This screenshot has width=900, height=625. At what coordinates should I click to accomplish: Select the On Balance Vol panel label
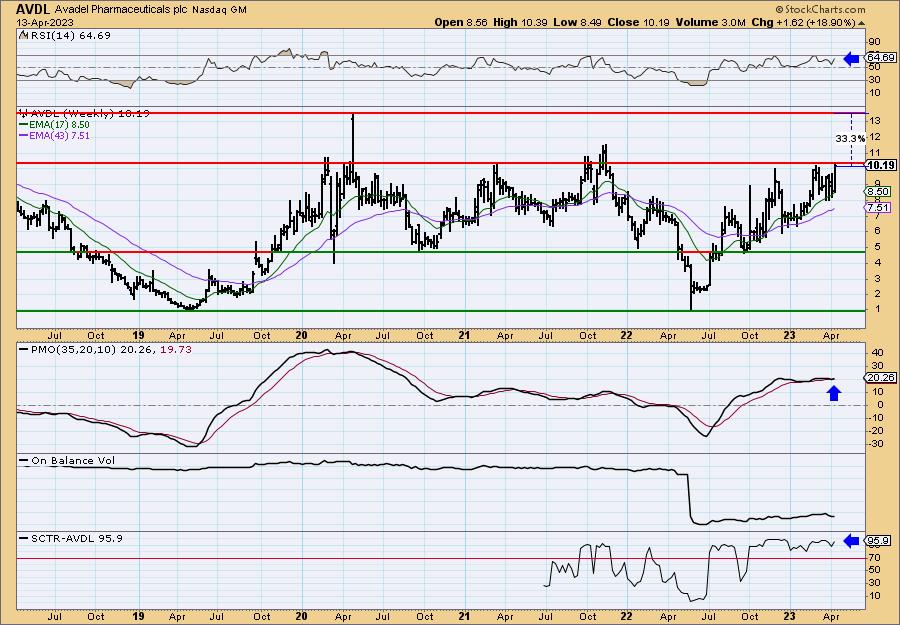click(x=73, y=461)
